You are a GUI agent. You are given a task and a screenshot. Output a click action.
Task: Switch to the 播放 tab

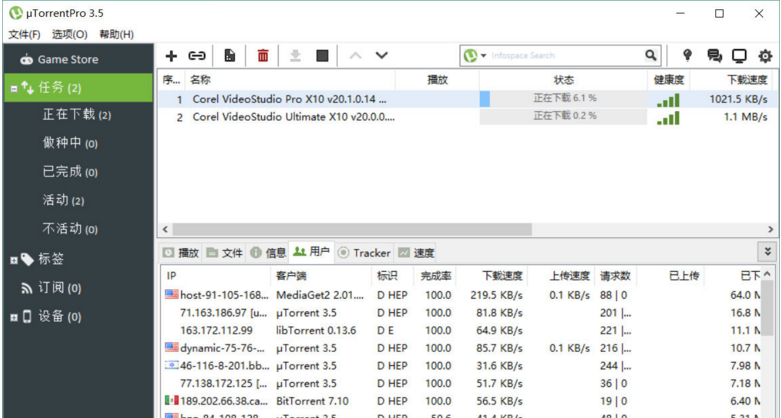(181, 253)
